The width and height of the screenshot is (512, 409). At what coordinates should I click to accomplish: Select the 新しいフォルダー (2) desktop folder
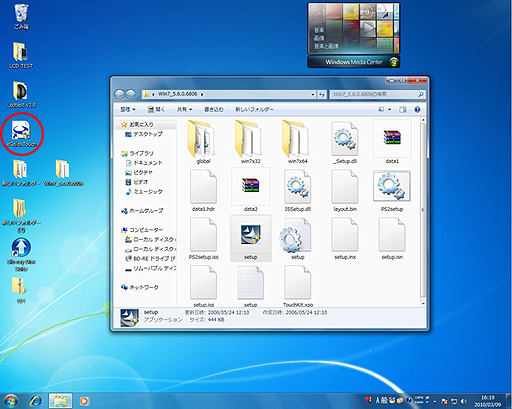pyautogui.click(x=21, y=215)
